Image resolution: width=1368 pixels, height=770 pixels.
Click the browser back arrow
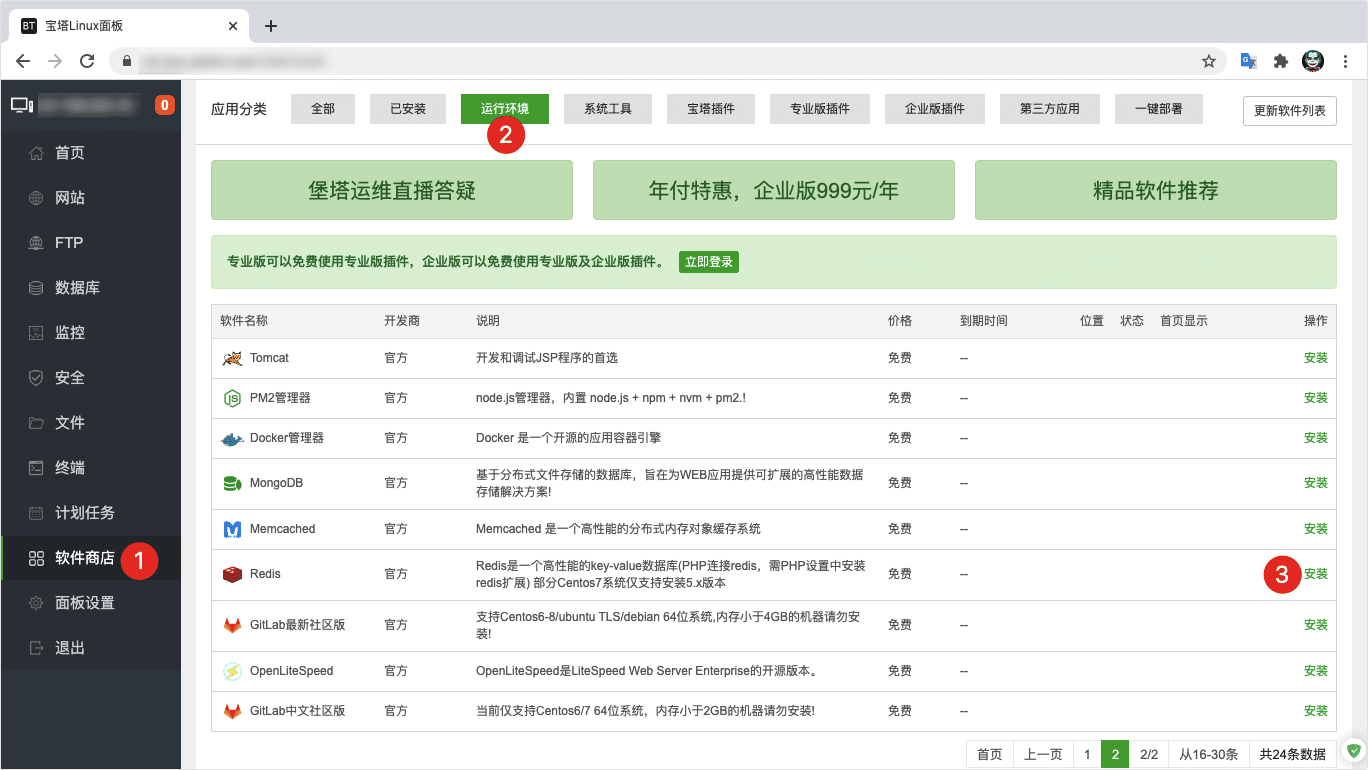(23, 61)
